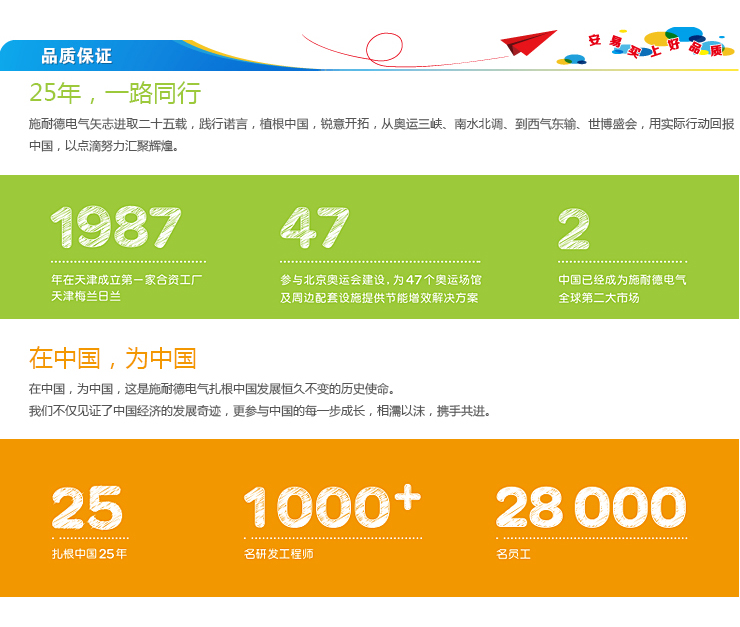Select the heading 25年，一路同行
This screenshot has width=740, height=627.
pos(115,93)
